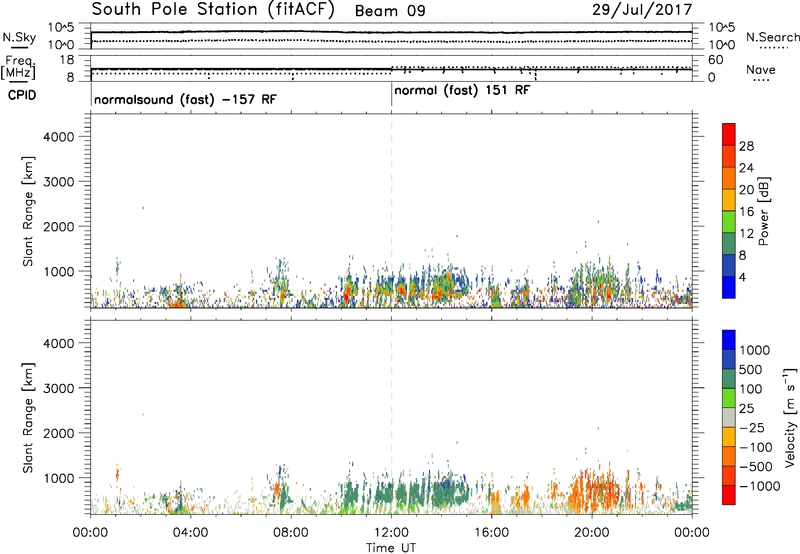Screen dimensions: 800x554
Task: Click normal (fast) 151 RF text
Action: point(462,91)
